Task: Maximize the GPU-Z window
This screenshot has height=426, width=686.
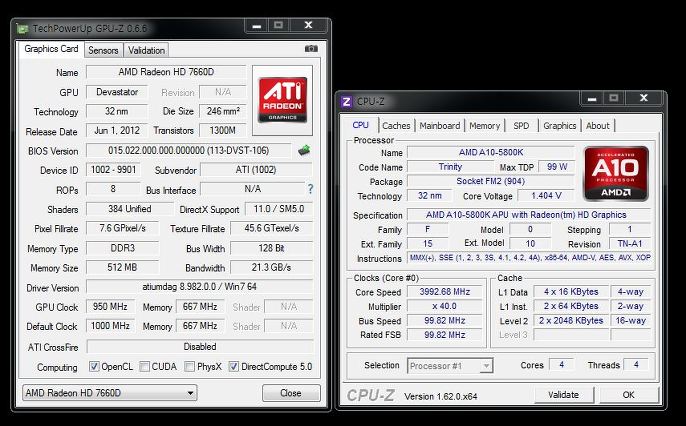Action: click(278, 25)
